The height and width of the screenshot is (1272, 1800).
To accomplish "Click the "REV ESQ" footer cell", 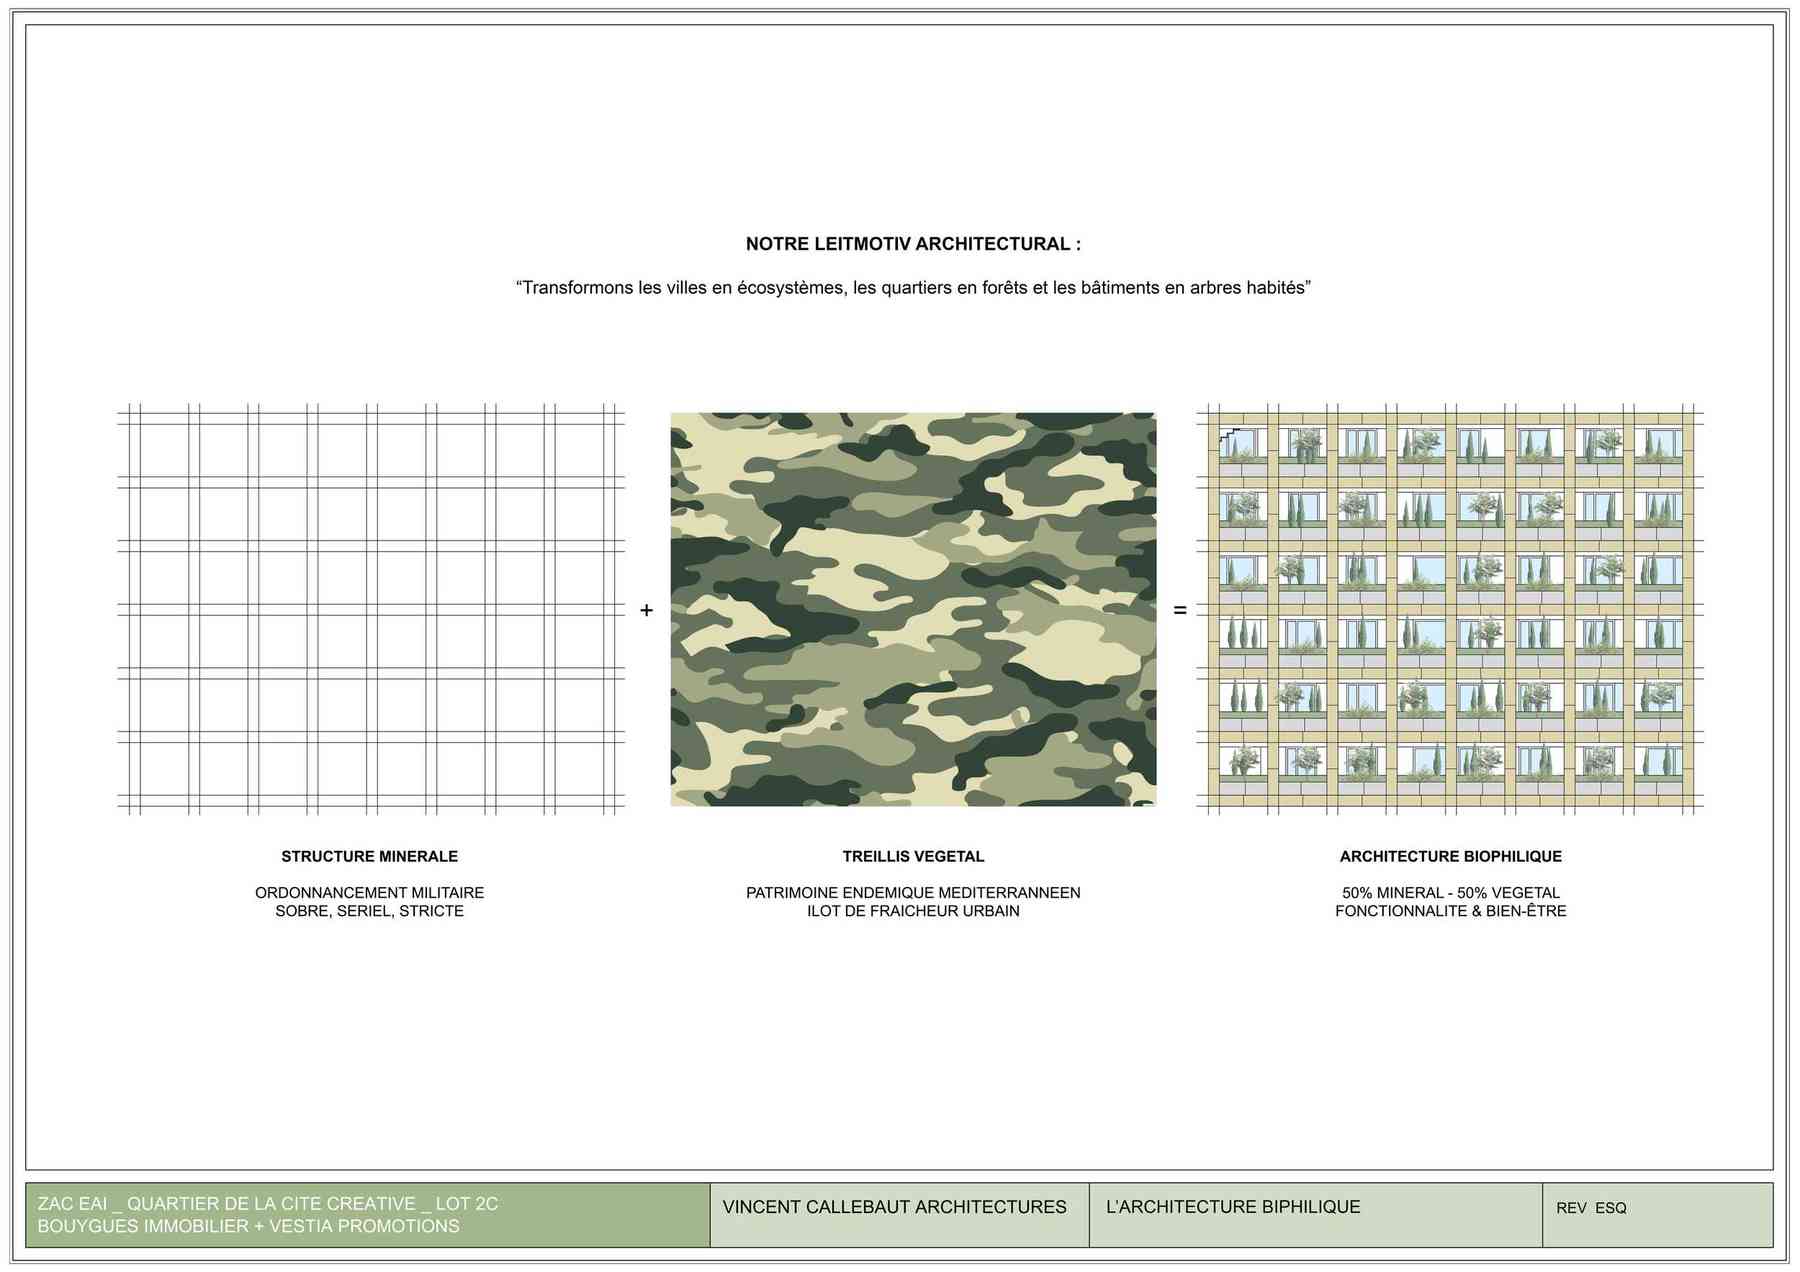I will (x=1591, y=1208).
